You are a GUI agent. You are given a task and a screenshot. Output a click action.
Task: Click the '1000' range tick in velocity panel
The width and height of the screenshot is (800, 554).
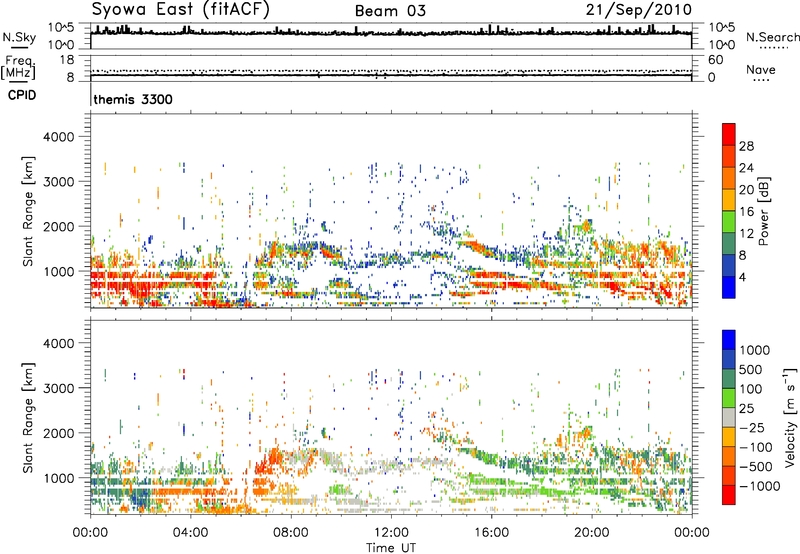pyautogui.click(x=59, y=478)
